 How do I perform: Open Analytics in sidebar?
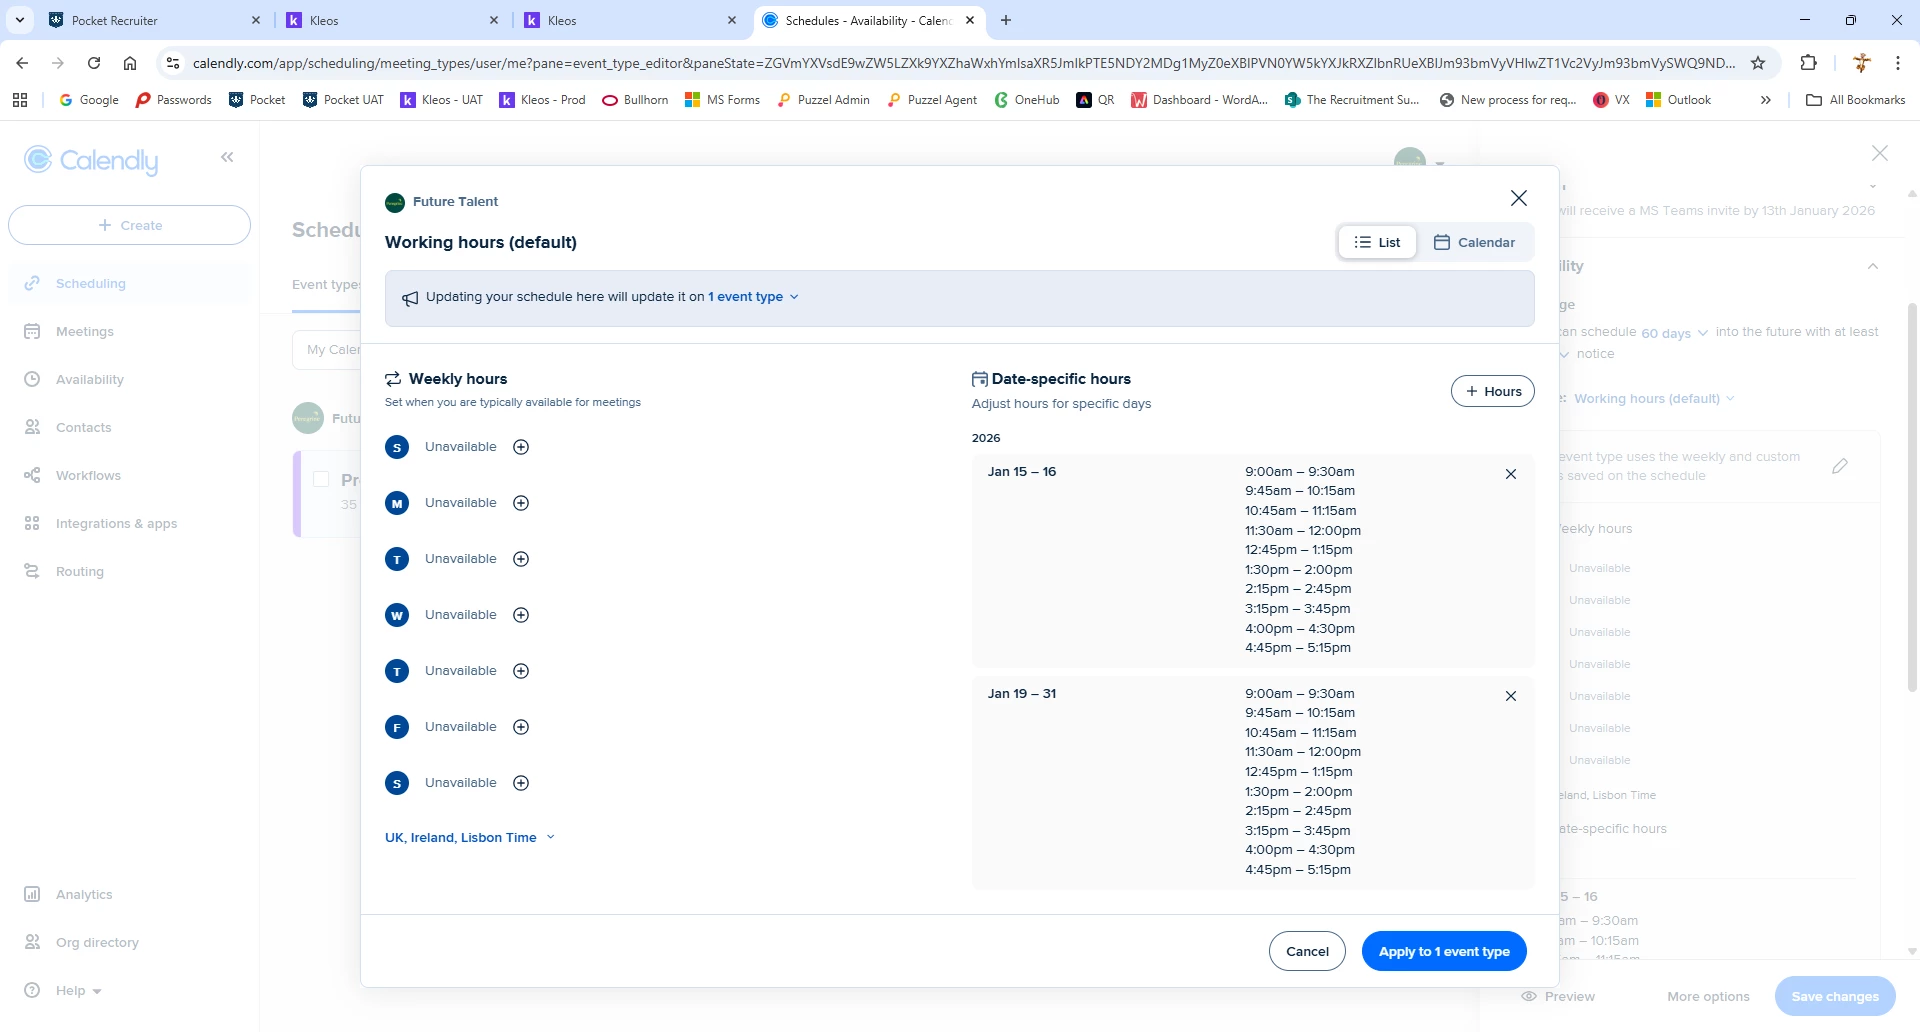130,894
